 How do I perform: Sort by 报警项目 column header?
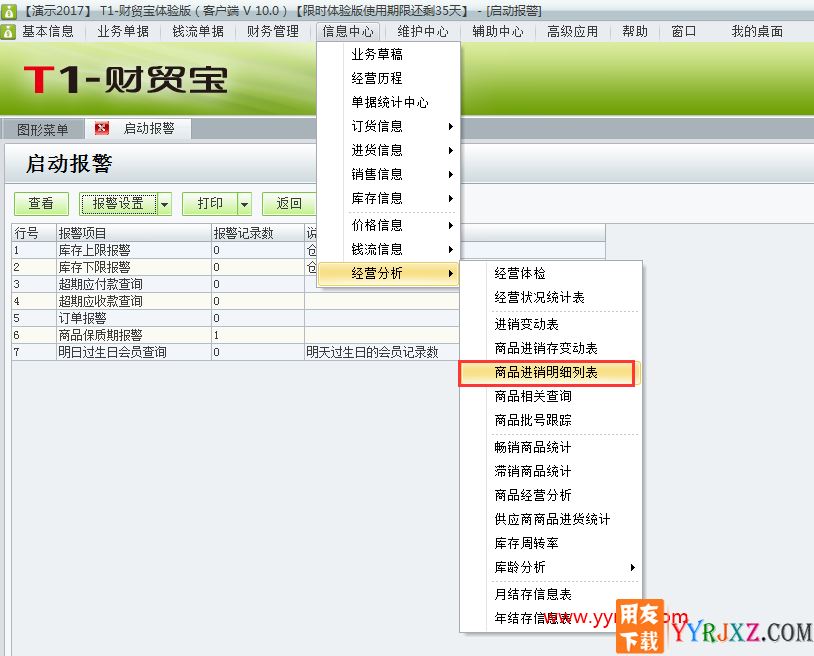pos(134,233)
